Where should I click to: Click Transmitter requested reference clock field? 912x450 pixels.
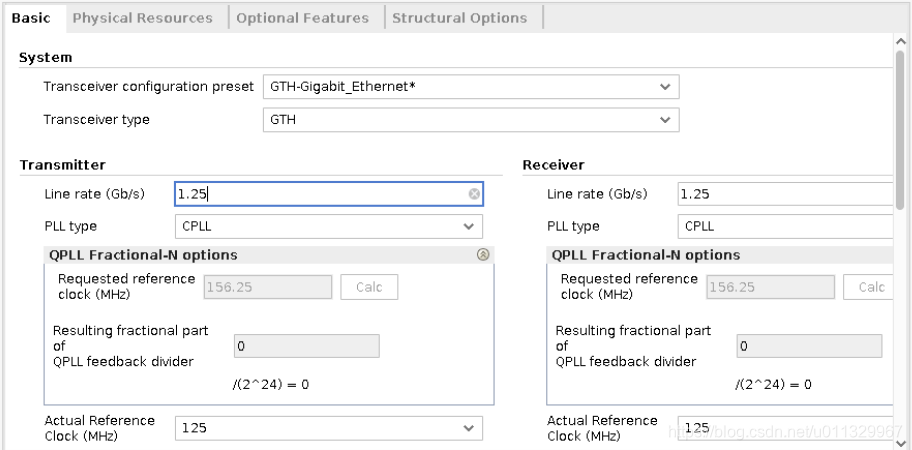pyautogui.click(x=268, y=287)
